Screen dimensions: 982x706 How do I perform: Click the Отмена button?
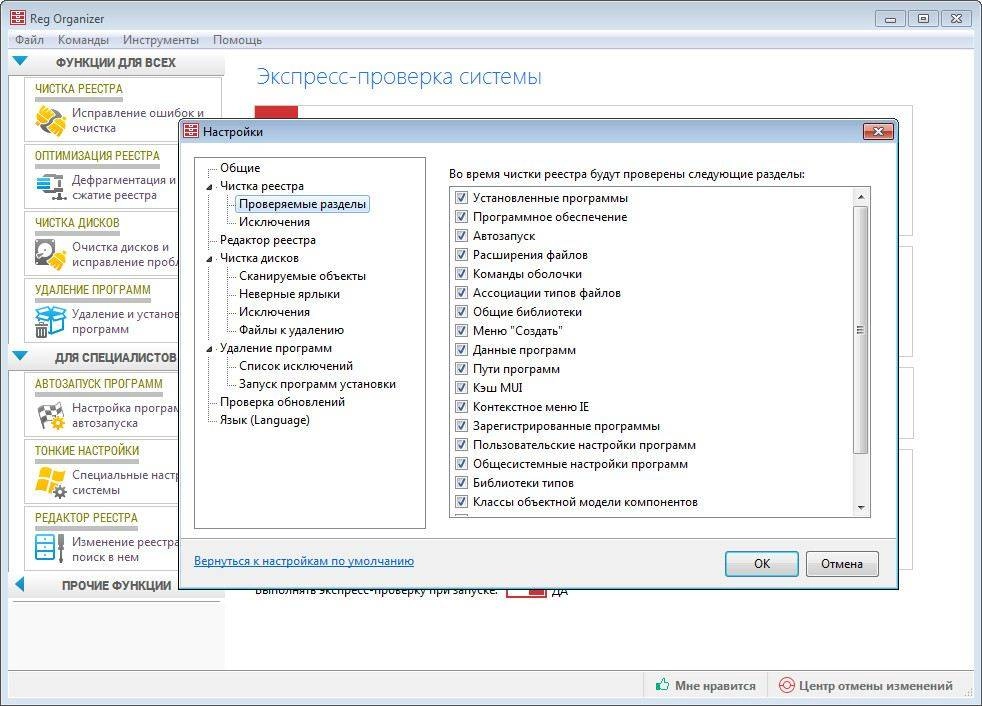(x=842, y=564)
